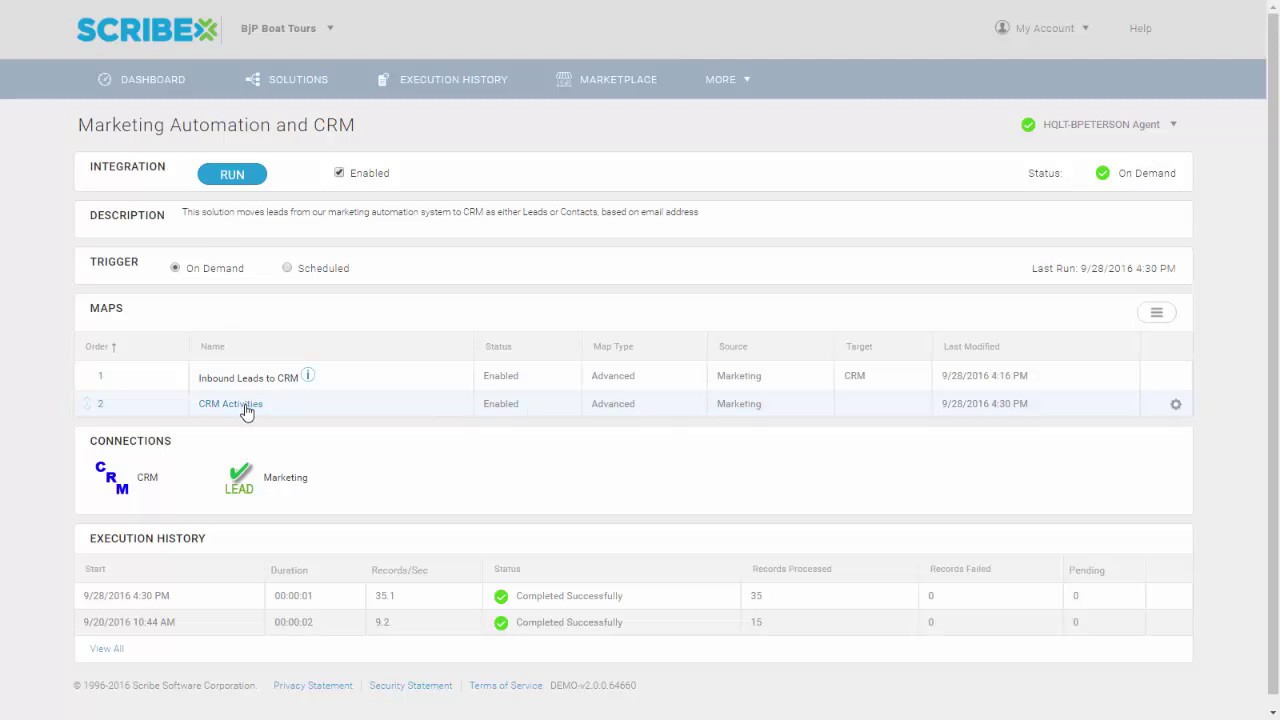This screenshot has width=1280, height=720.
Task: Click the agent green status check icon
Action: (1028, 125)
